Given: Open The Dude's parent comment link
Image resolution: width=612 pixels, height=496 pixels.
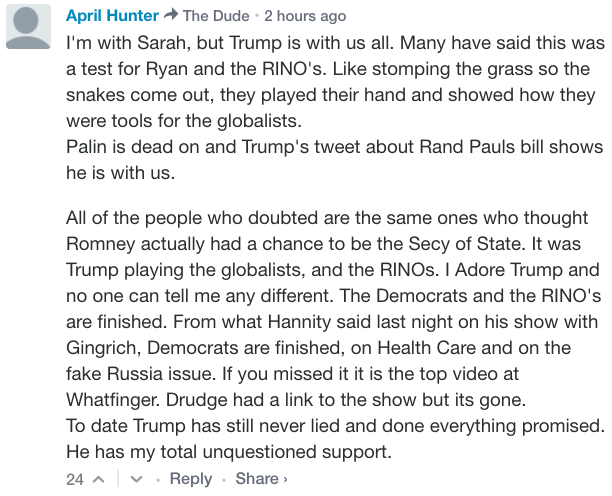Looking at the screenshot, I should click(216, 16).
